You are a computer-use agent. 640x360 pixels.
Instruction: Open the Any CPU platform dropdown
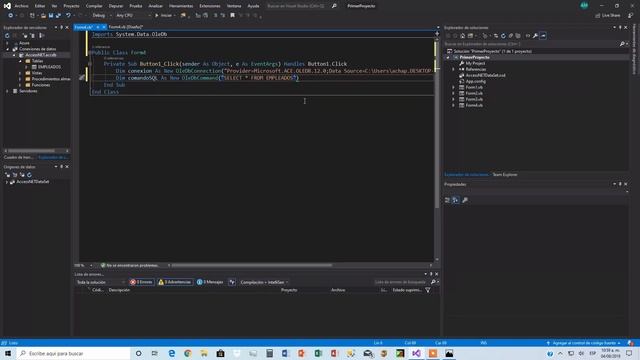[x=133, y=16]
